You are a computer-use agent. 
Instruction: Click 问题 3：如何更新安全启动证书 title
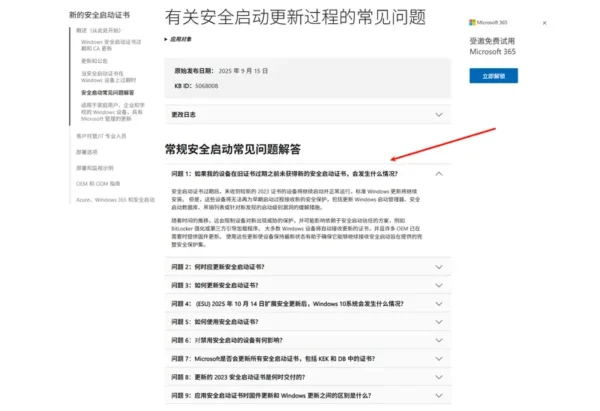[215, 285]
